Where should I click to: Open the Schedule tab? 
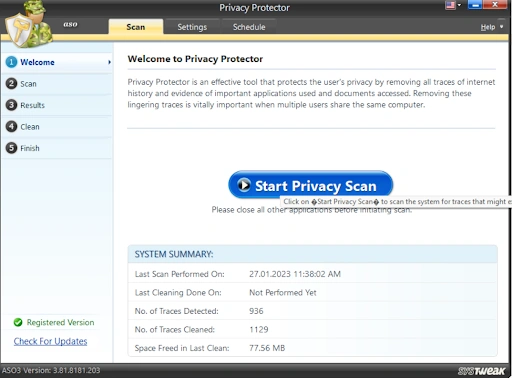click(249, 27)
